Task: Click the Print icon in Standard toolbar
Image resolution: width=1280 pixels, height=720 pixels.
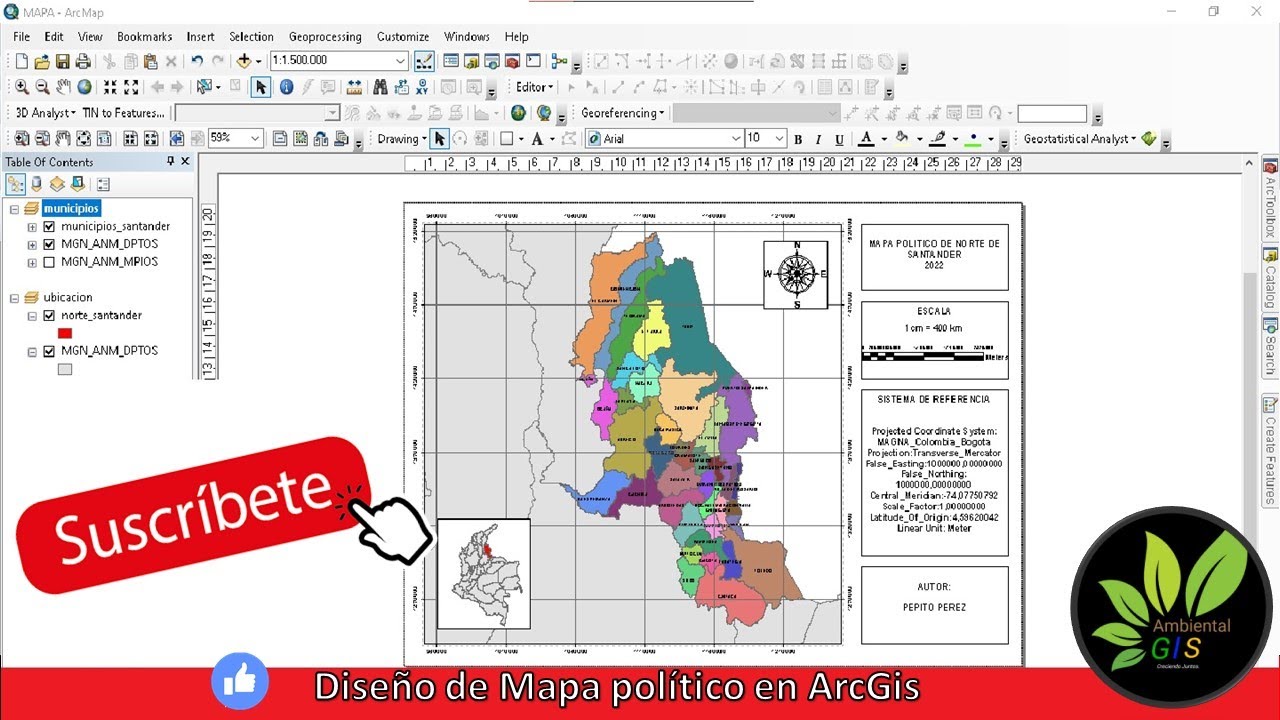Action: coord(83,61)
